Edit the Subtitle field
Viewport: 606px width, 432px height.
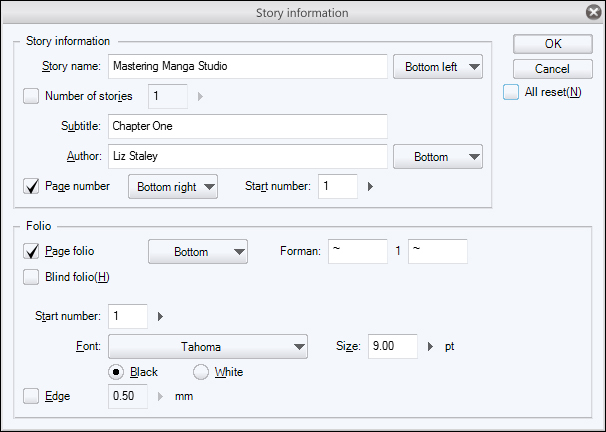pos(248,126)
